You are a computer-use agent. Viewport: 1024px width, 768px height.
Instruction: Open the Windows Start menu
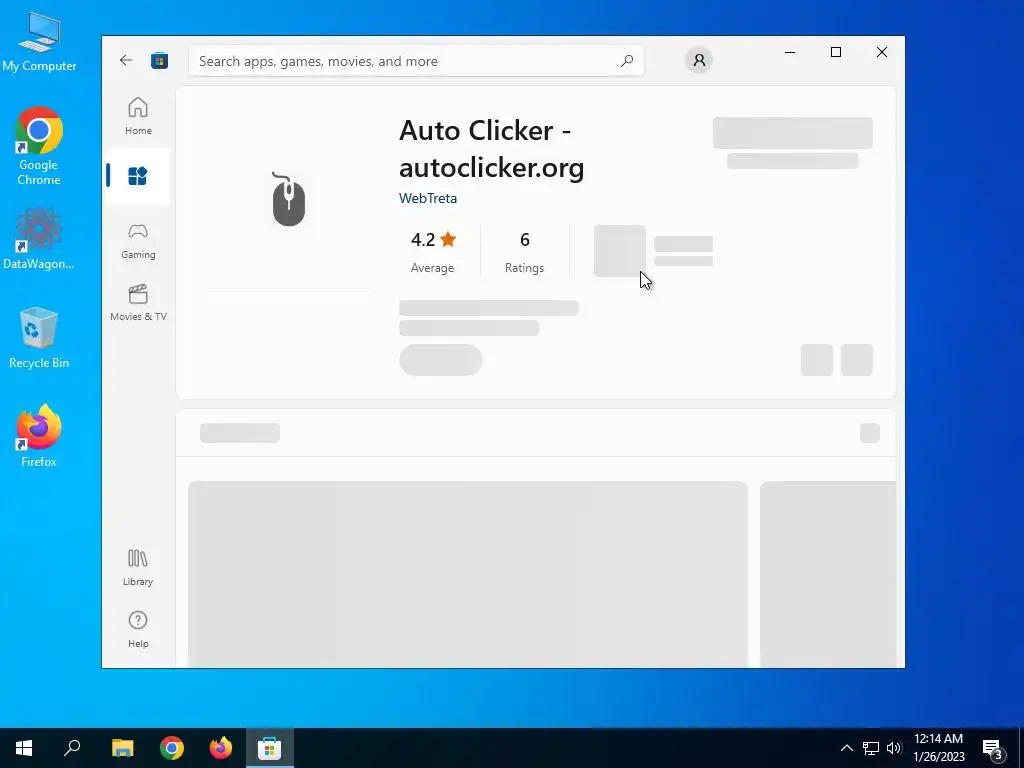coord(24,748)
